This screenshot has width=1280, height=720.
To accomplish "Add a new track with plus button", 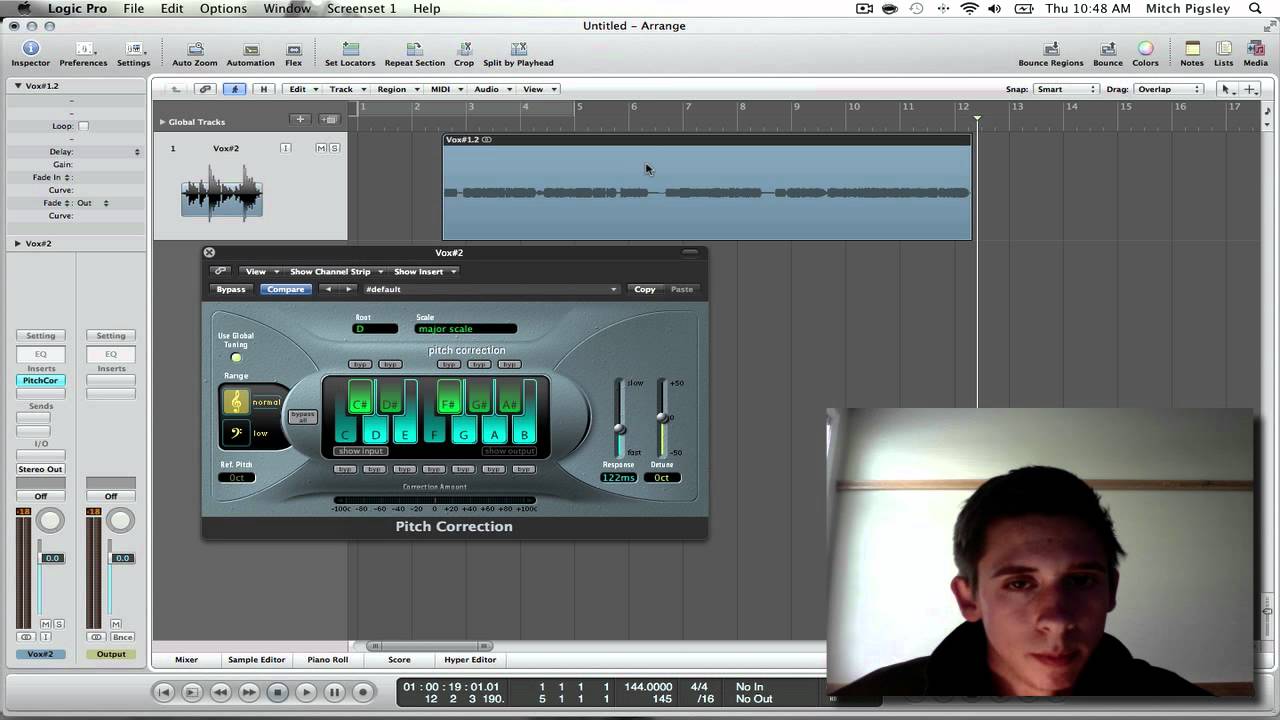I will (x=300, y=120).
